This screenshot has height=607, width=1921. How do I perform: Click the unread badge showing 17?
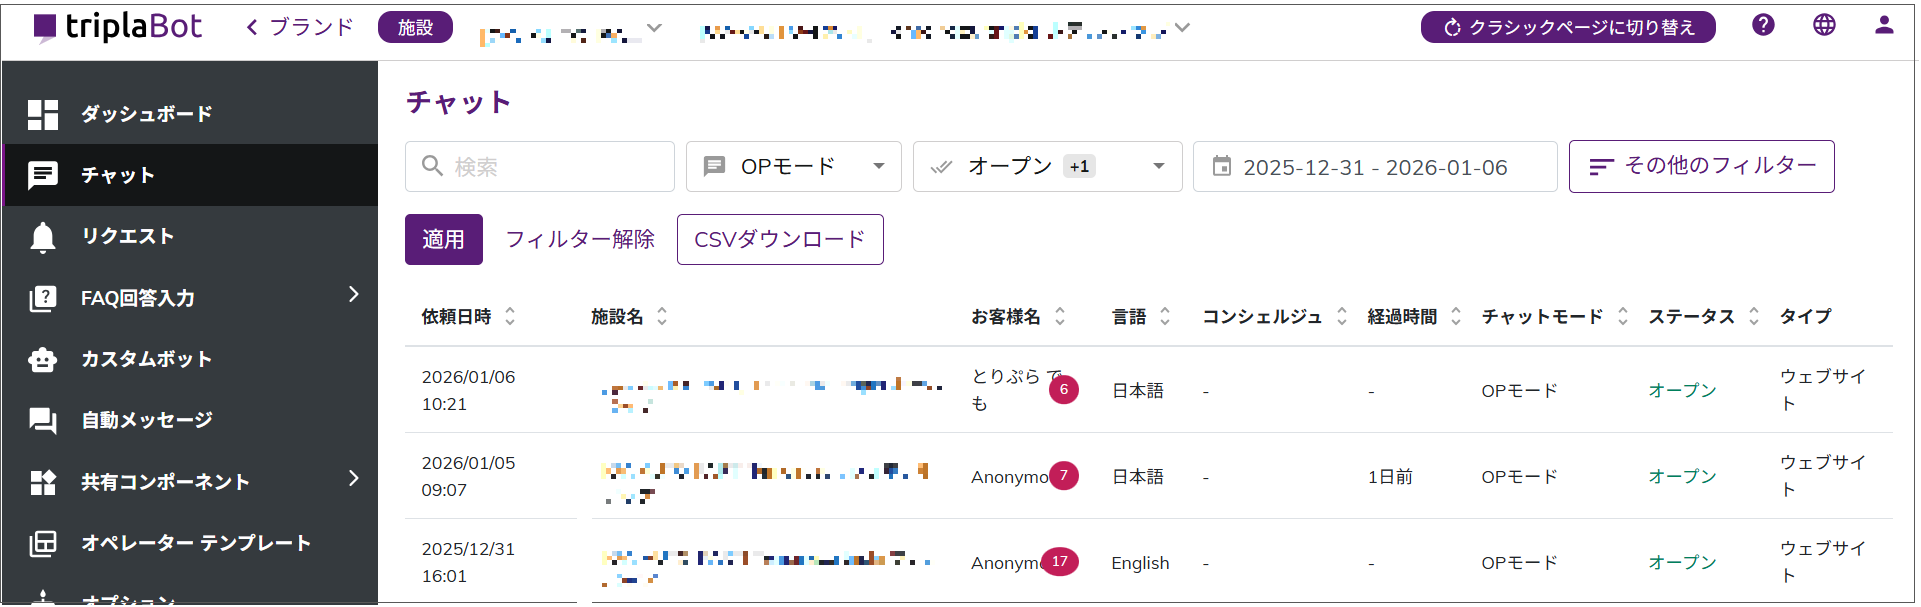coord(1059,562)
